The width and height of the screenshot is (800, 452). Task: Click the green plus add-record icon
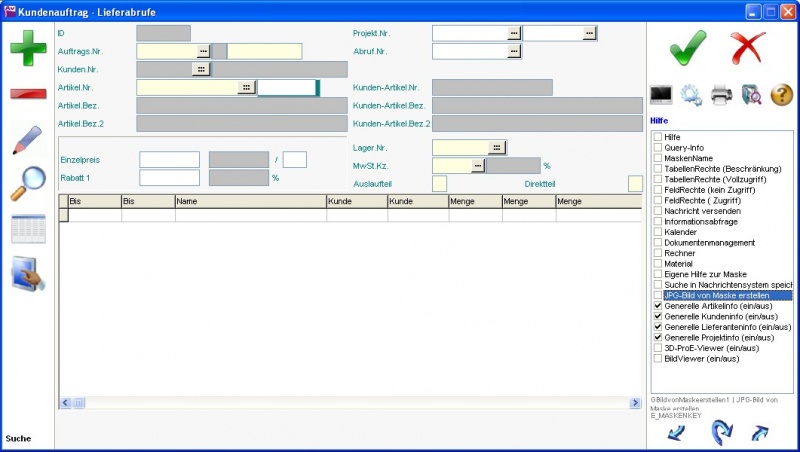pos(28,49)
